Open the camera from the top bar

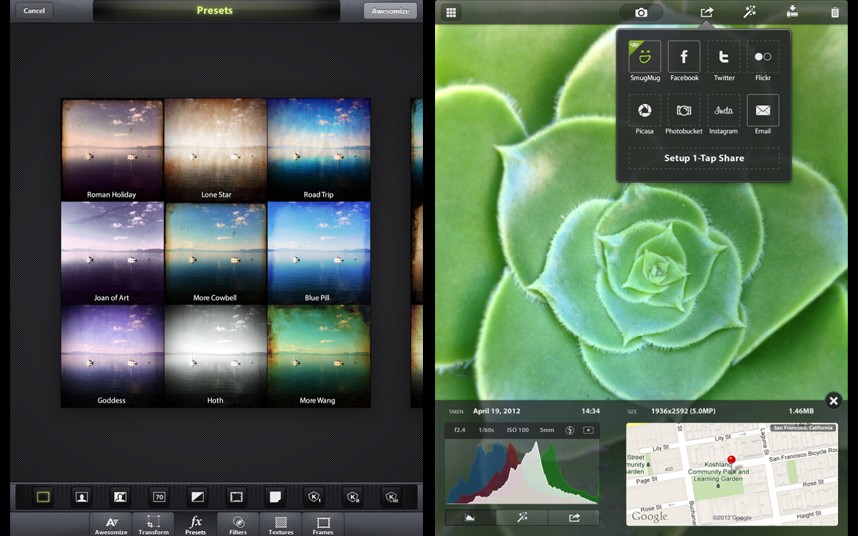click(x=641, y=12)
